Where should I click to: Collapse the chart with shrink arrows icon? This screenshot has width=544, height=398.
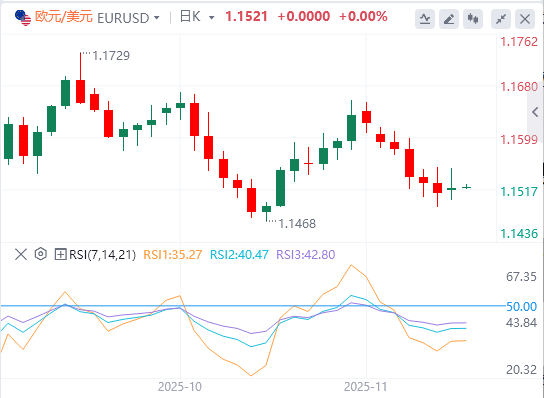(x=501, y=19)
